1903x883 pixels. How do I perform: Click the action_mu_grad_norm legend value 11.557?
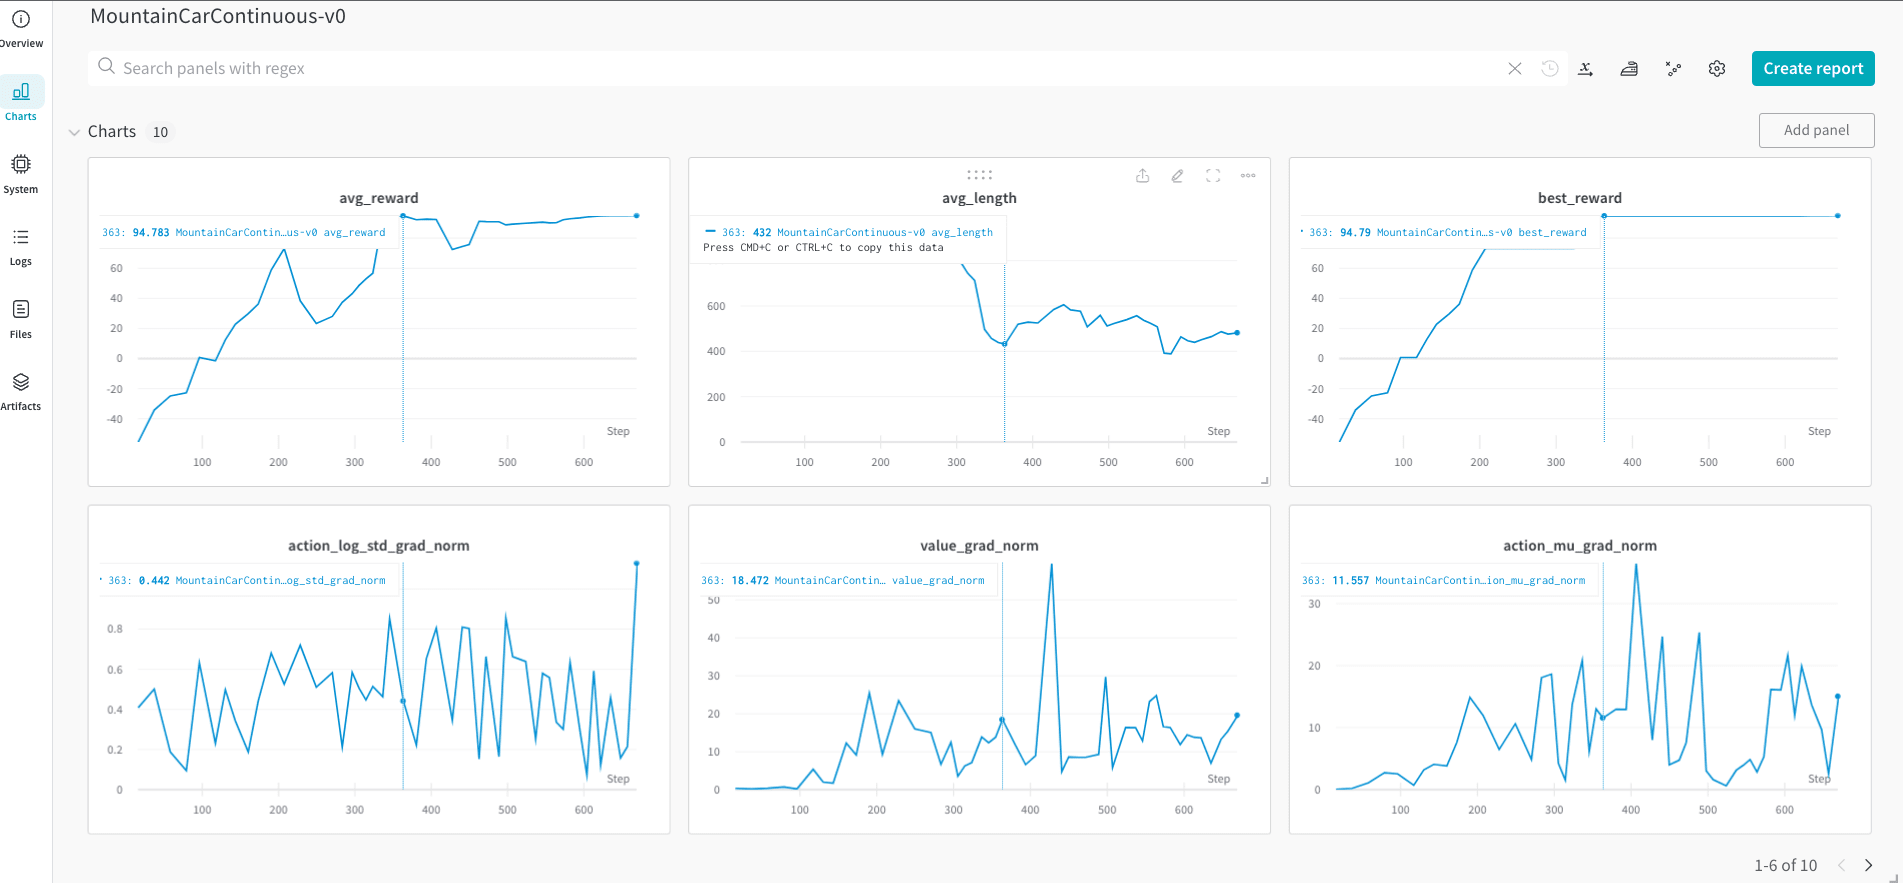click(1350, 580)
